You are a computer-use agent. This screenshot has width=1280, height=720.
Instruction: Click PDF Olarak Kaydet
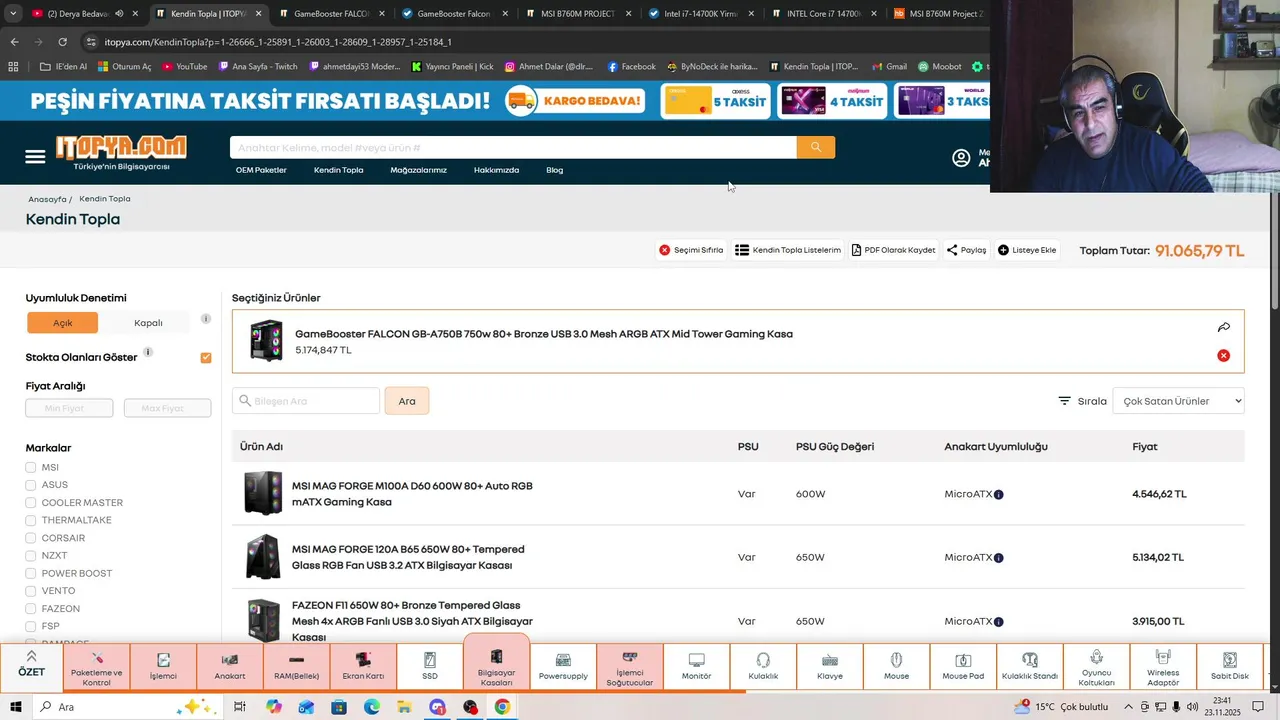click(893, 250)
